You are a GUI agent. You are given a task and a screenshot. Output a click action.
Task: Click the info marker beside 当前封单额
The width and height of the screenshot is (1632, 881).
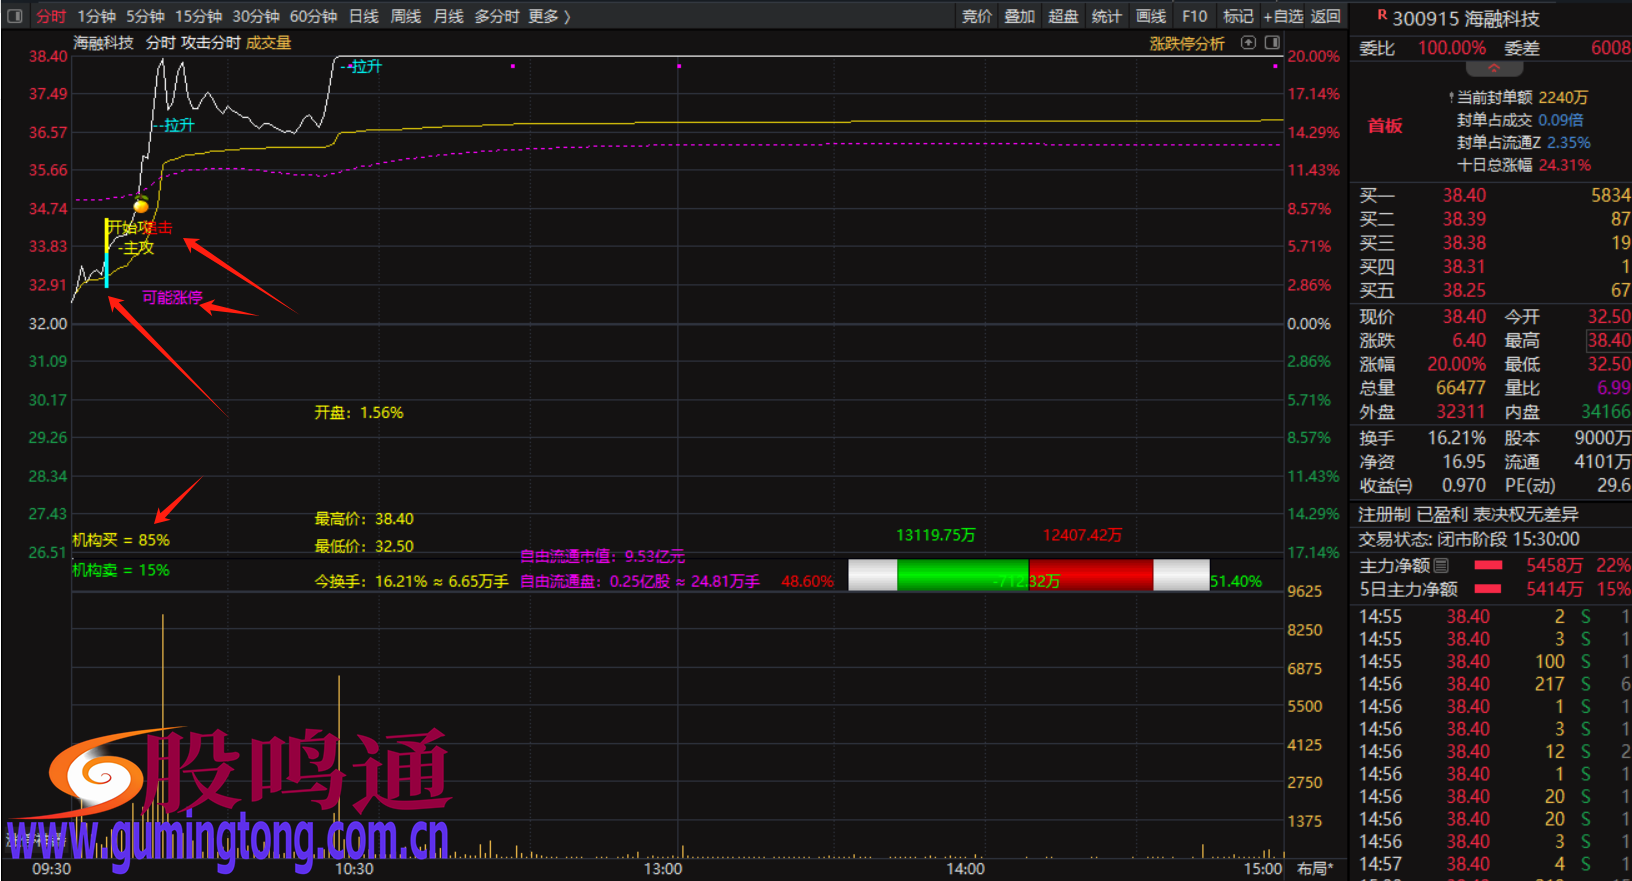[1451, 98]
